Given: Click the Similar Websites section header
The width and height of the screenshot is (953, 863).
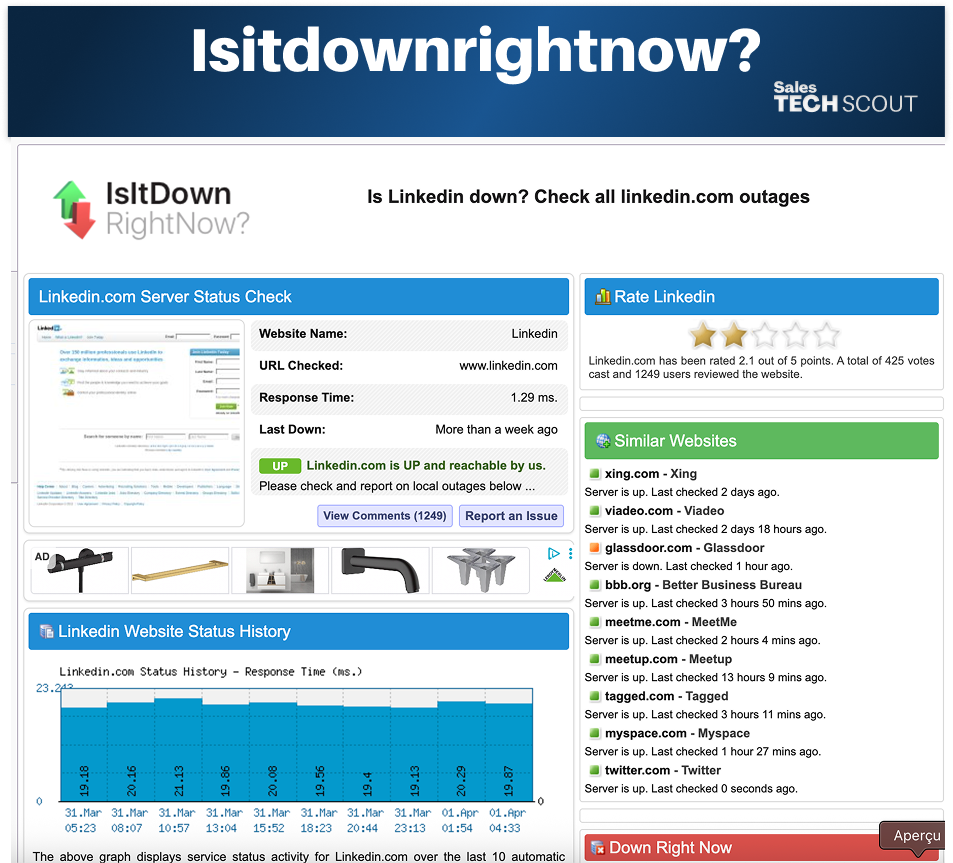Looking at the screenshot, I should tap(762, 441).
